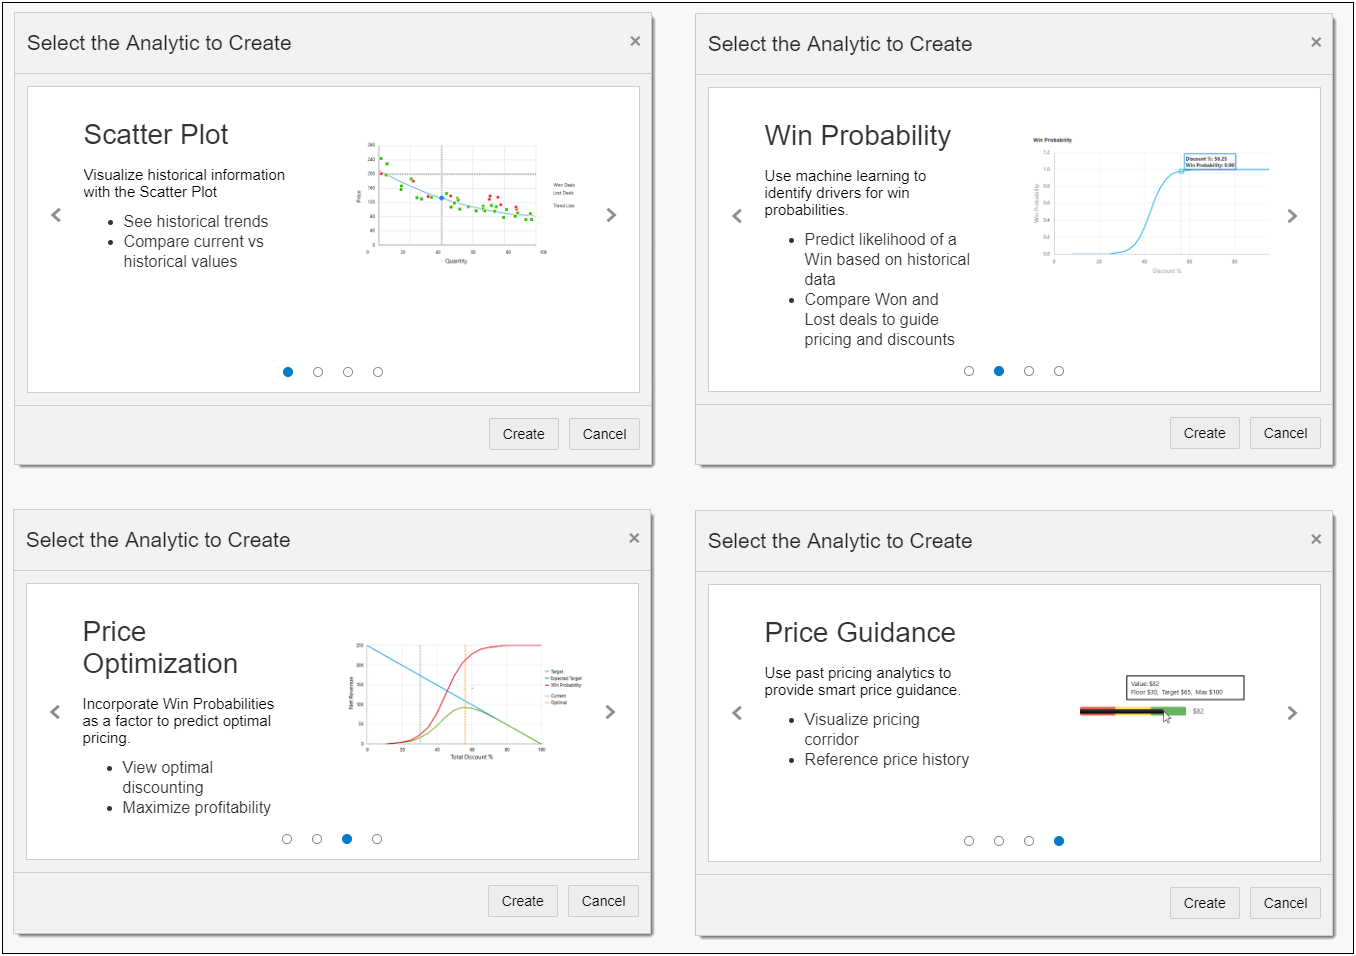Go to next slide from Win Probability

[1292, 216]
